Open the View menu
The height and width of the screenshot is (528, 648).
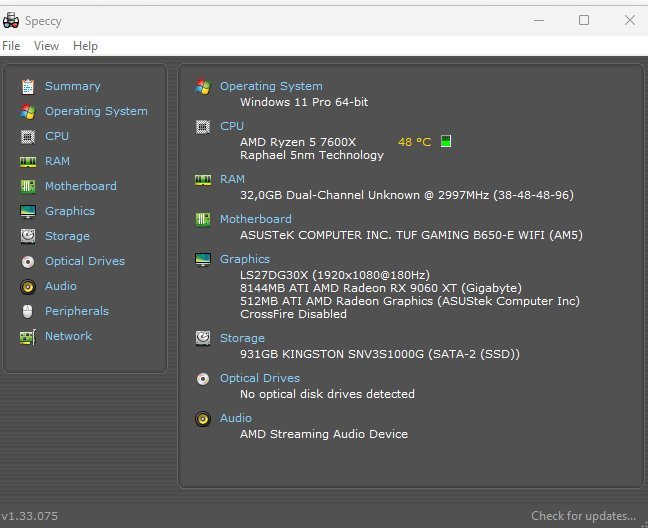[x=46, y=46]
